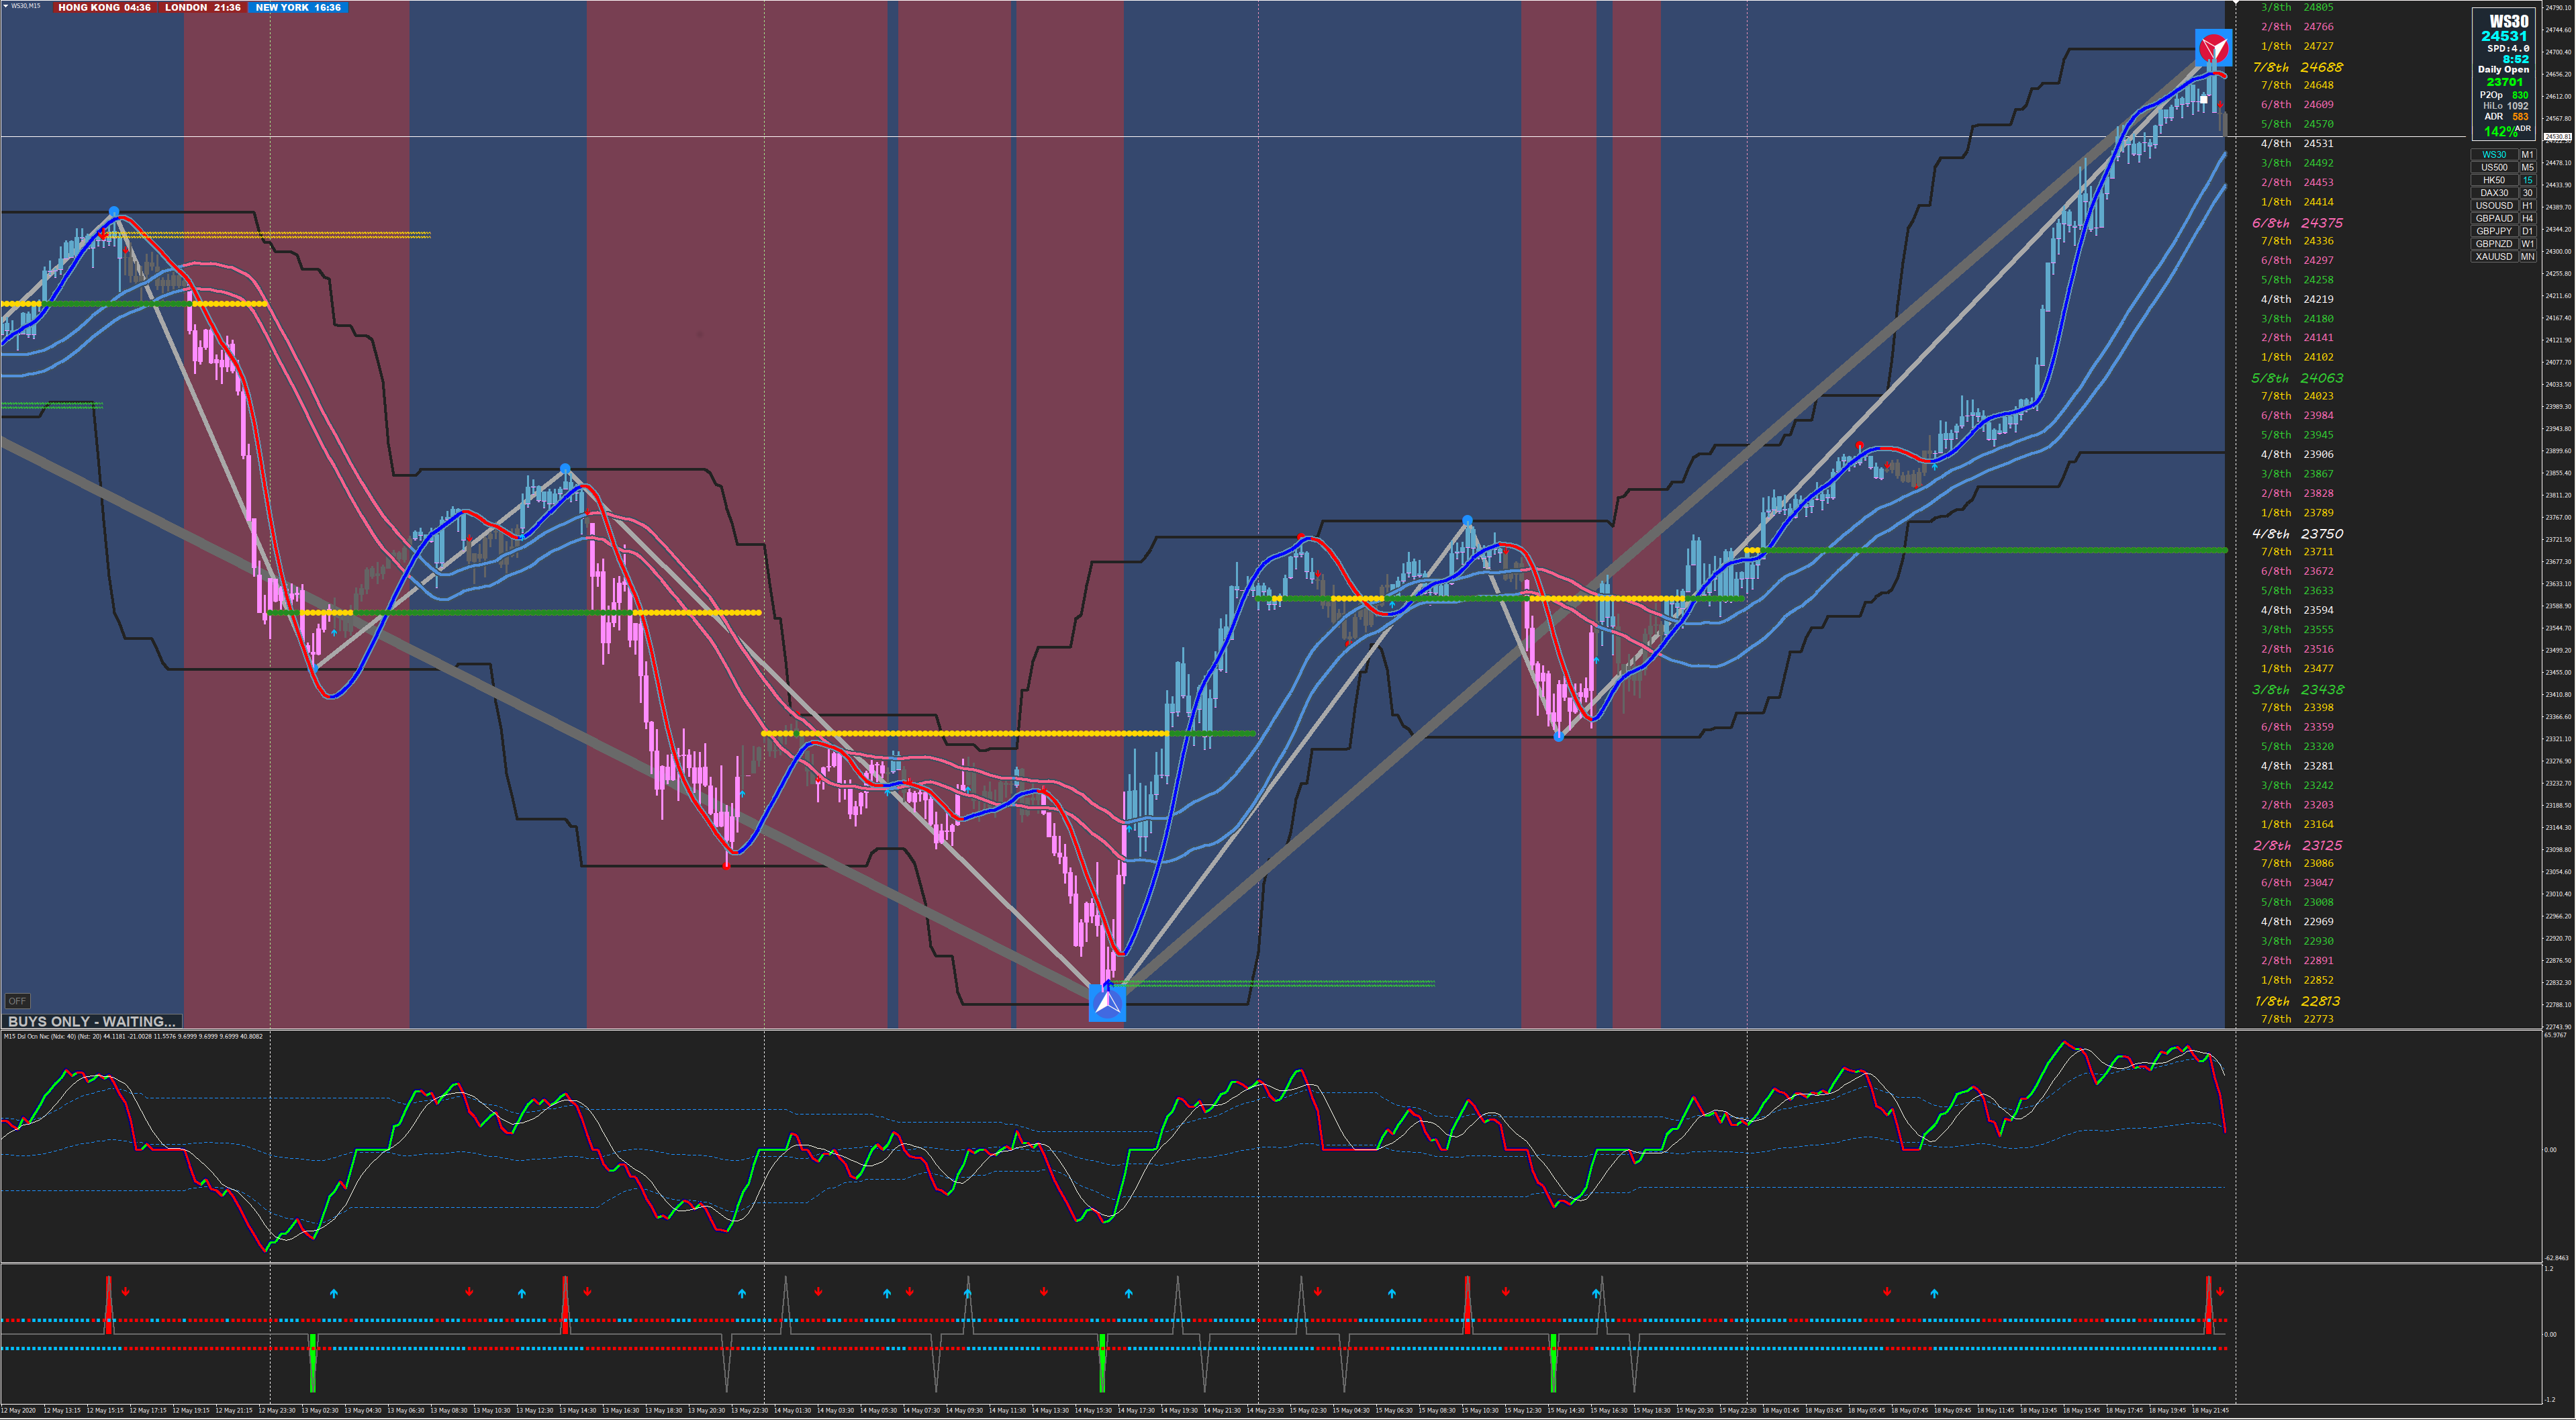
Task: Click the BUYS ONLY - WAITING label
Action: coord(92,1021)
